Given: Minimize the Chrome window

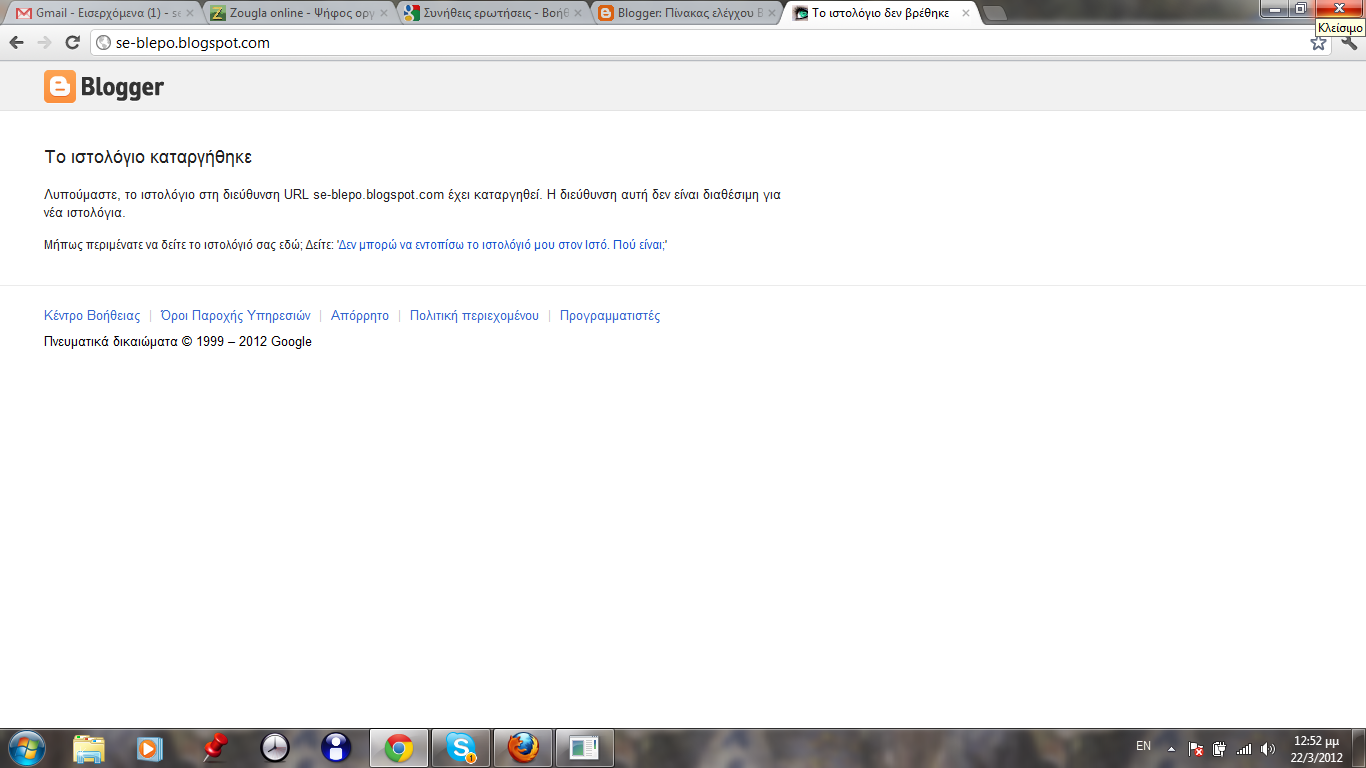Looking at the screenshot, I should point(1275,9).
